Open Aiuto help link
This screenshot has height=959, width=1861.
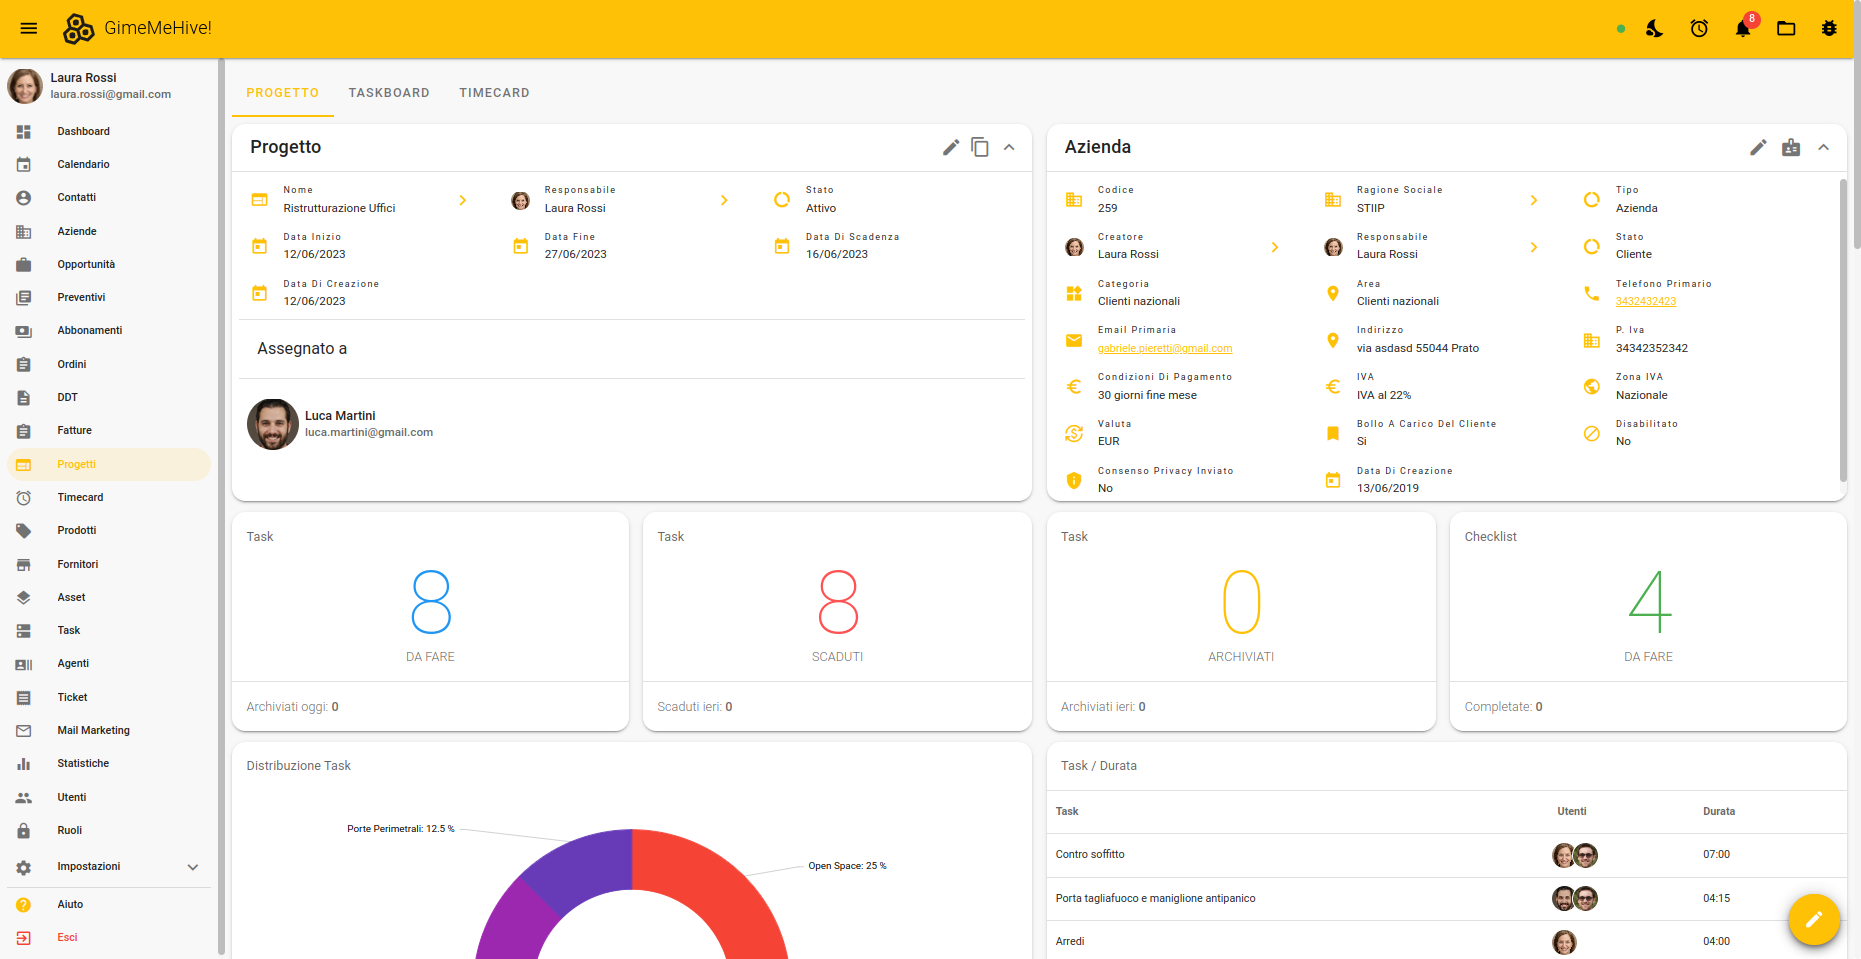(109, 904)
